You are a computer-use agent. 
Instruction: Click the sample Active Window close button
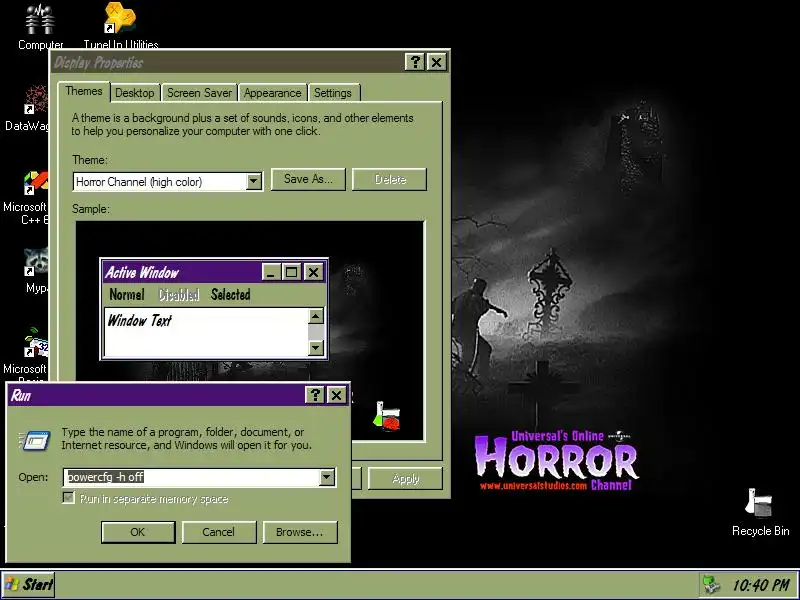click(x=313, y=272)
